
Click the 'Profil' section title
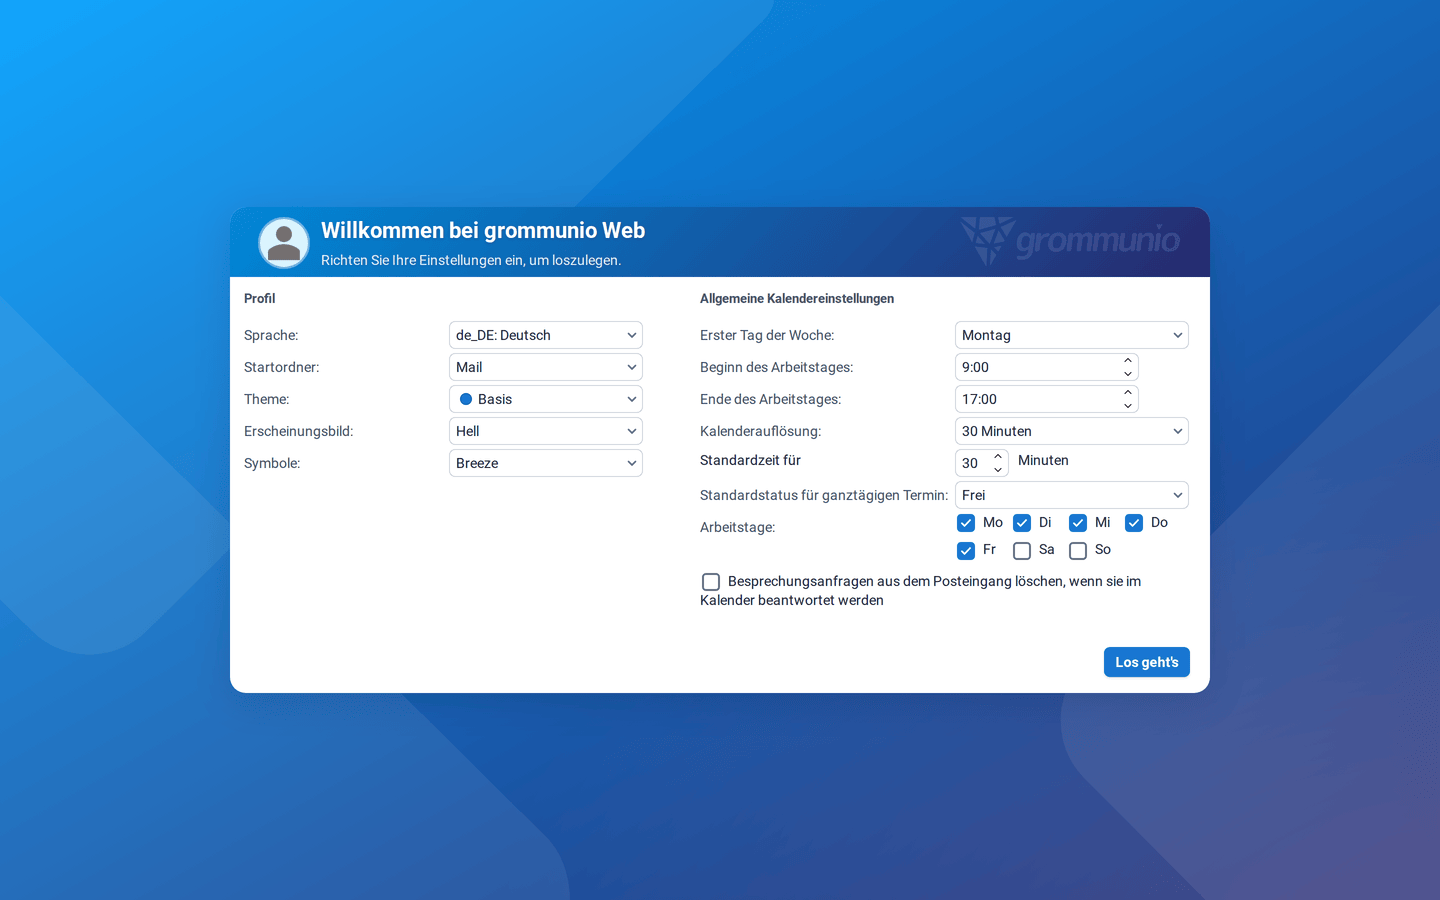coord(260,299)
